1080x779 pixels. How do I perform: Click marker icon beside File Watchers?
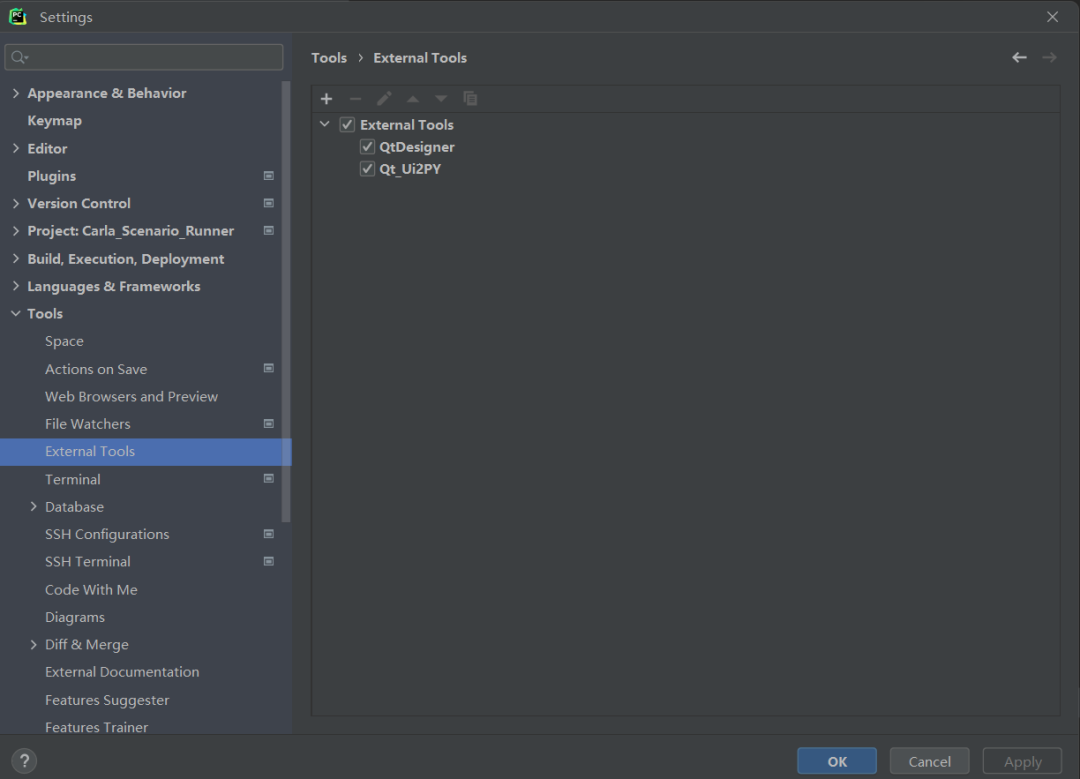tap(269, 424)
